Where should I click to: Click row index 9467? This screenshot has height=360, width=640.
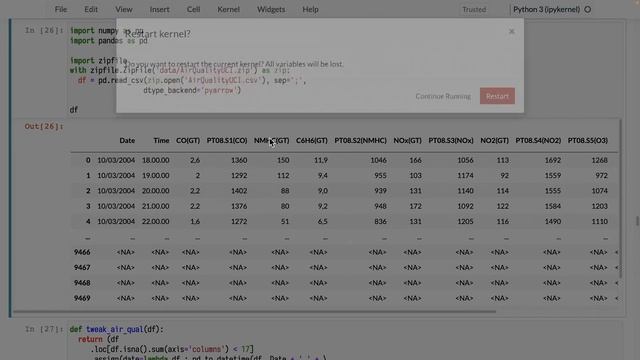click(82, 267)
